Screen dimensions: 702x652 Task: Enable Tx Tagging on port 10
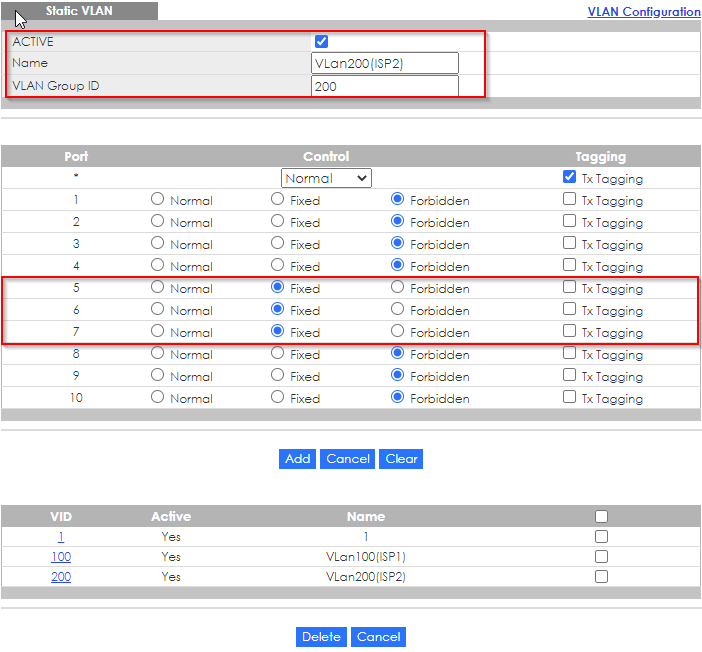569,397
